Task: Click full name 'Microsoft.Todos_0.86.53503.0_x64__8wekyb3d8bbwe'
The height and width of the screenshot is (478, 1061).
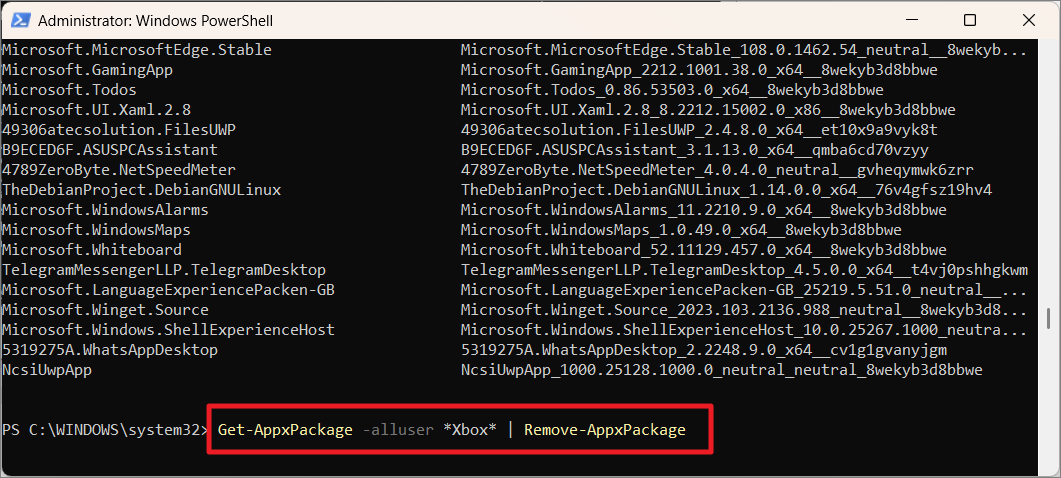Action: (672, 90)
